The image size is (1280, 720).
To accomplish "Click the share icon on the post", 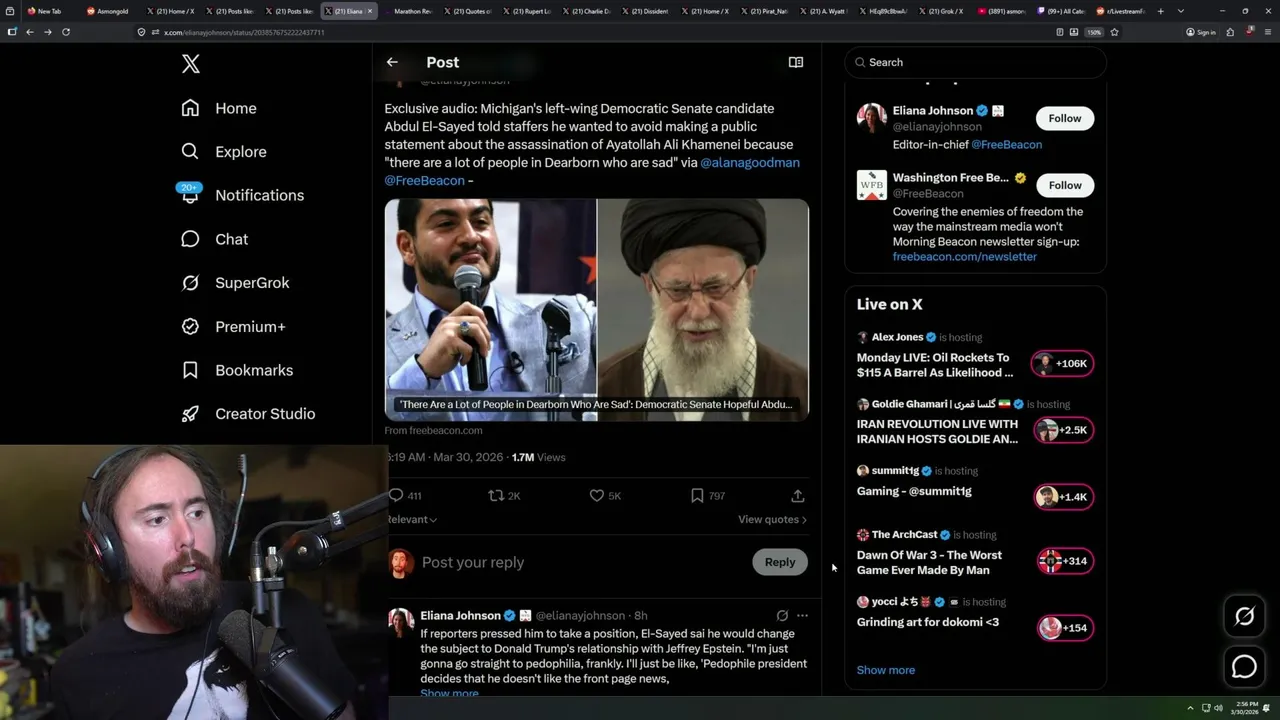I will point(797,496).
